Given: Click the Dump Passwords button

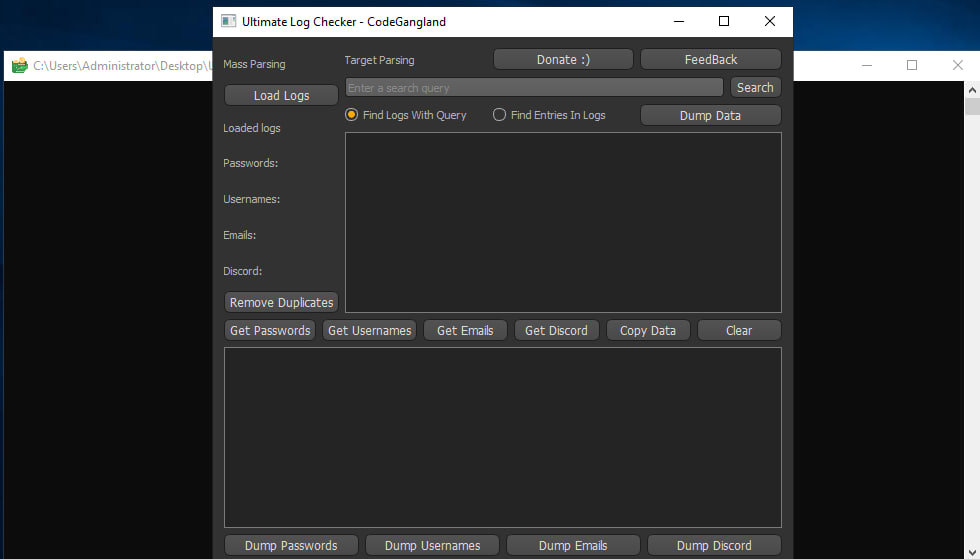Looking at the screenshot, I should 291,546.
